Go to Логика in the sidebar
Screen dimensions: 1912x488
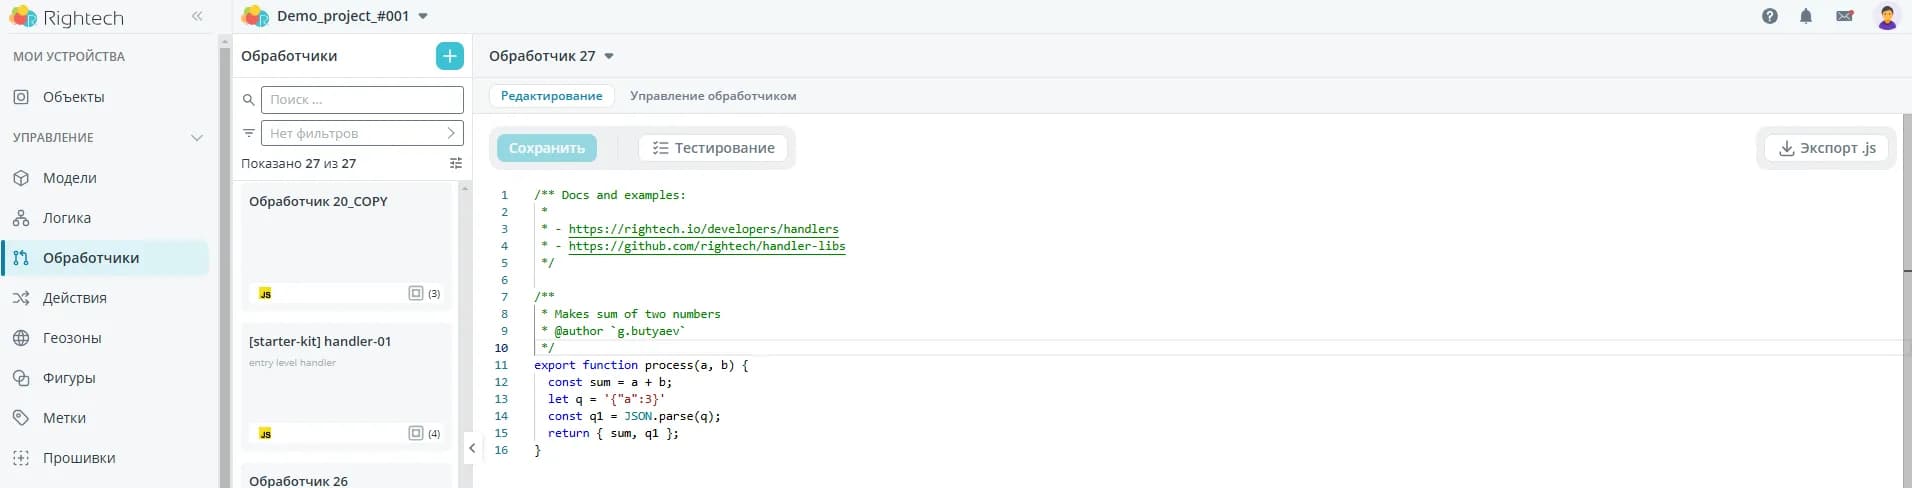66,218
